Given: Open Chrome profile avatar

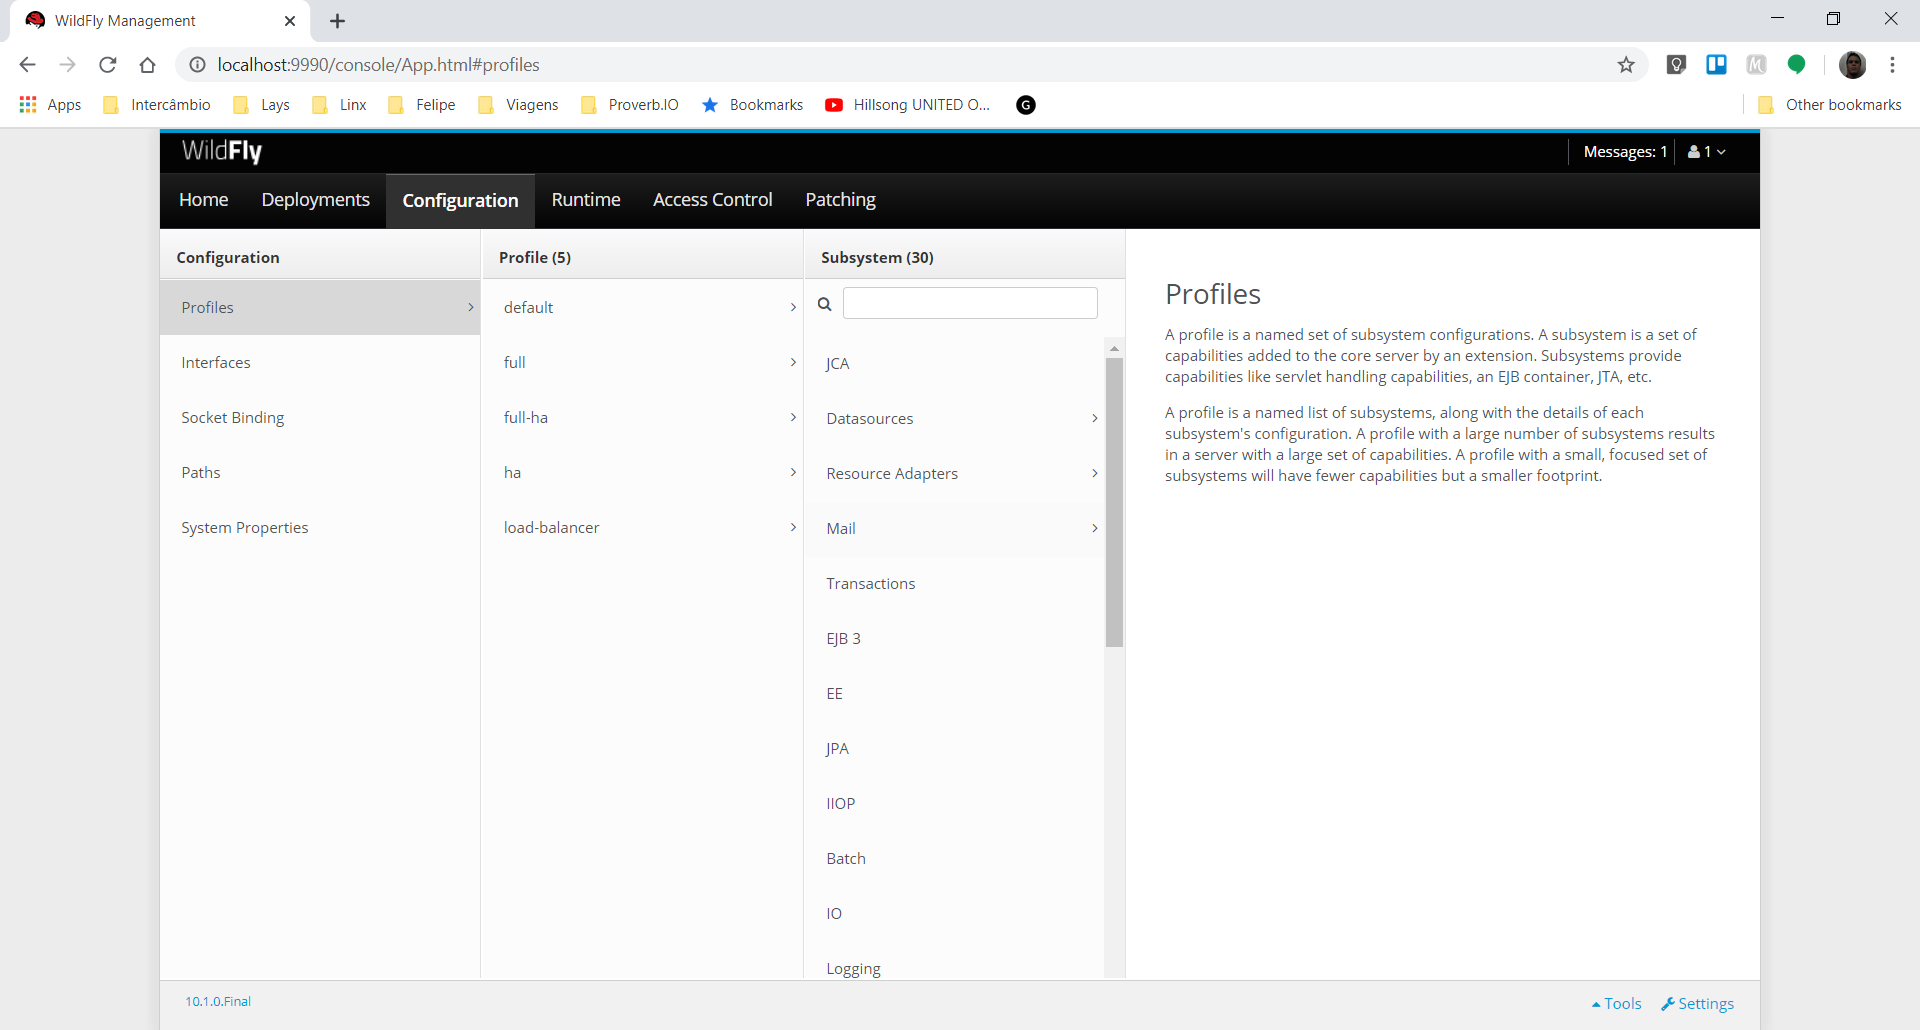Looking at the screenshot, I should (1852, 65).
